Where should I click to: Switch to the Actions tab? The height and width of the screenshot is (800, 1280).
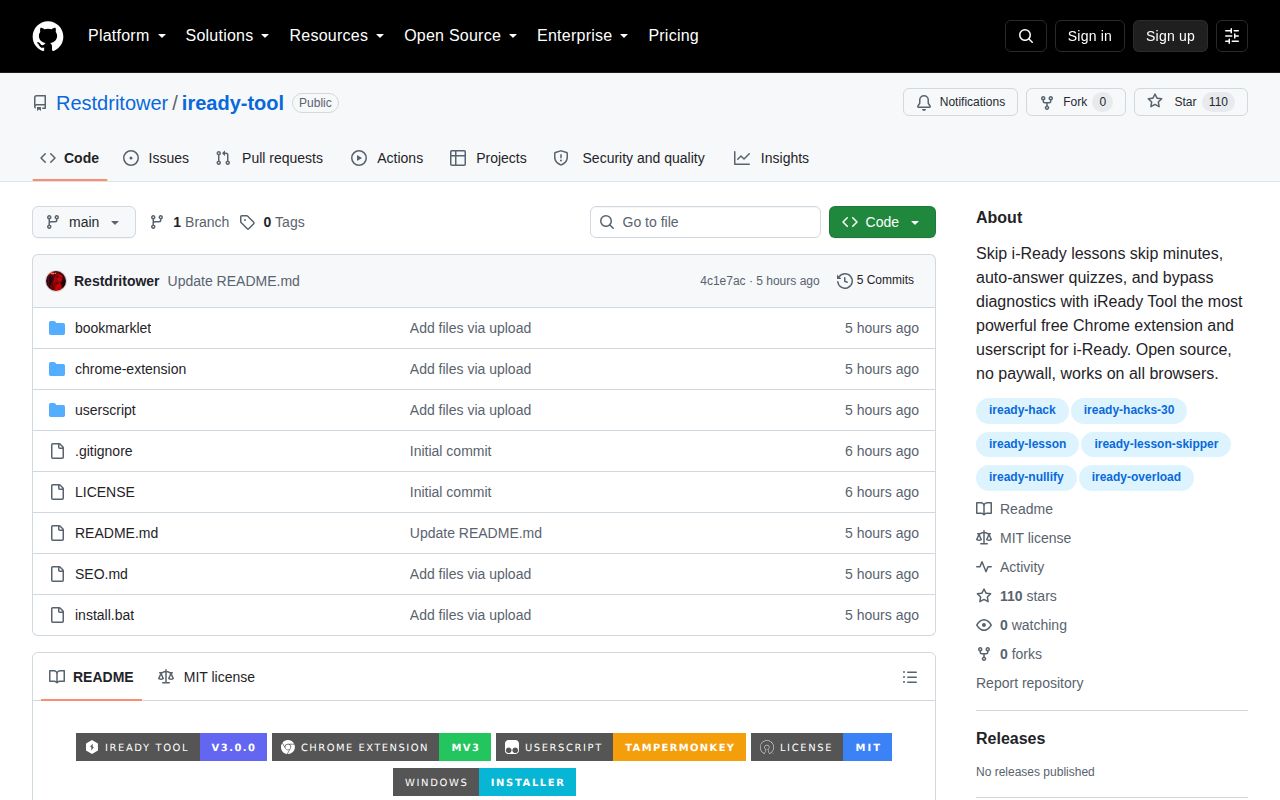(x=387, y=158)
